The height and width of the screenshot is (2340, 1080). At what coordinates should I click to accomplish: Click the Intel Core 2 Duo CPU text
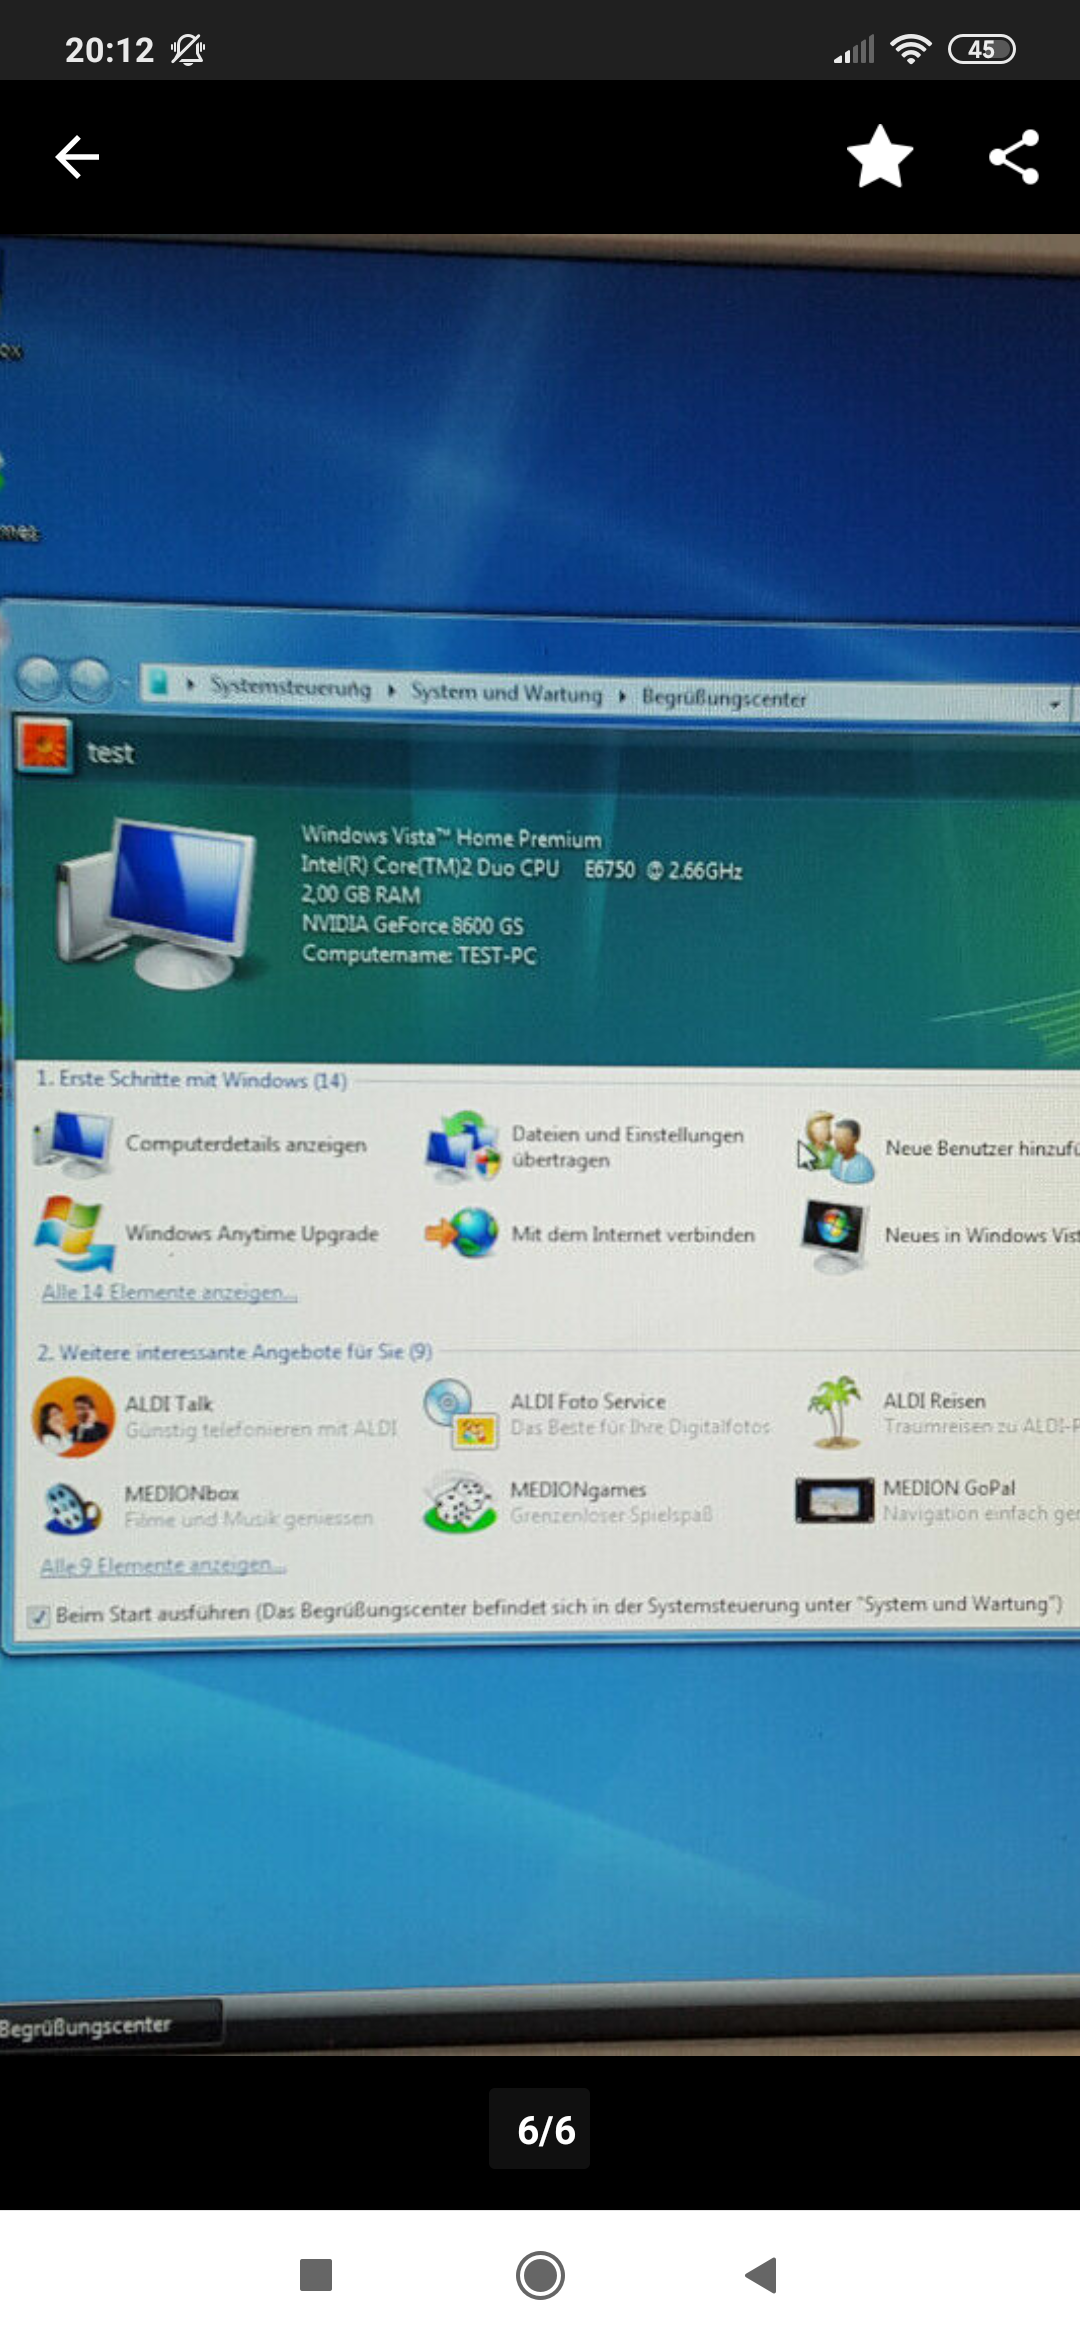[x=521, y=868]
